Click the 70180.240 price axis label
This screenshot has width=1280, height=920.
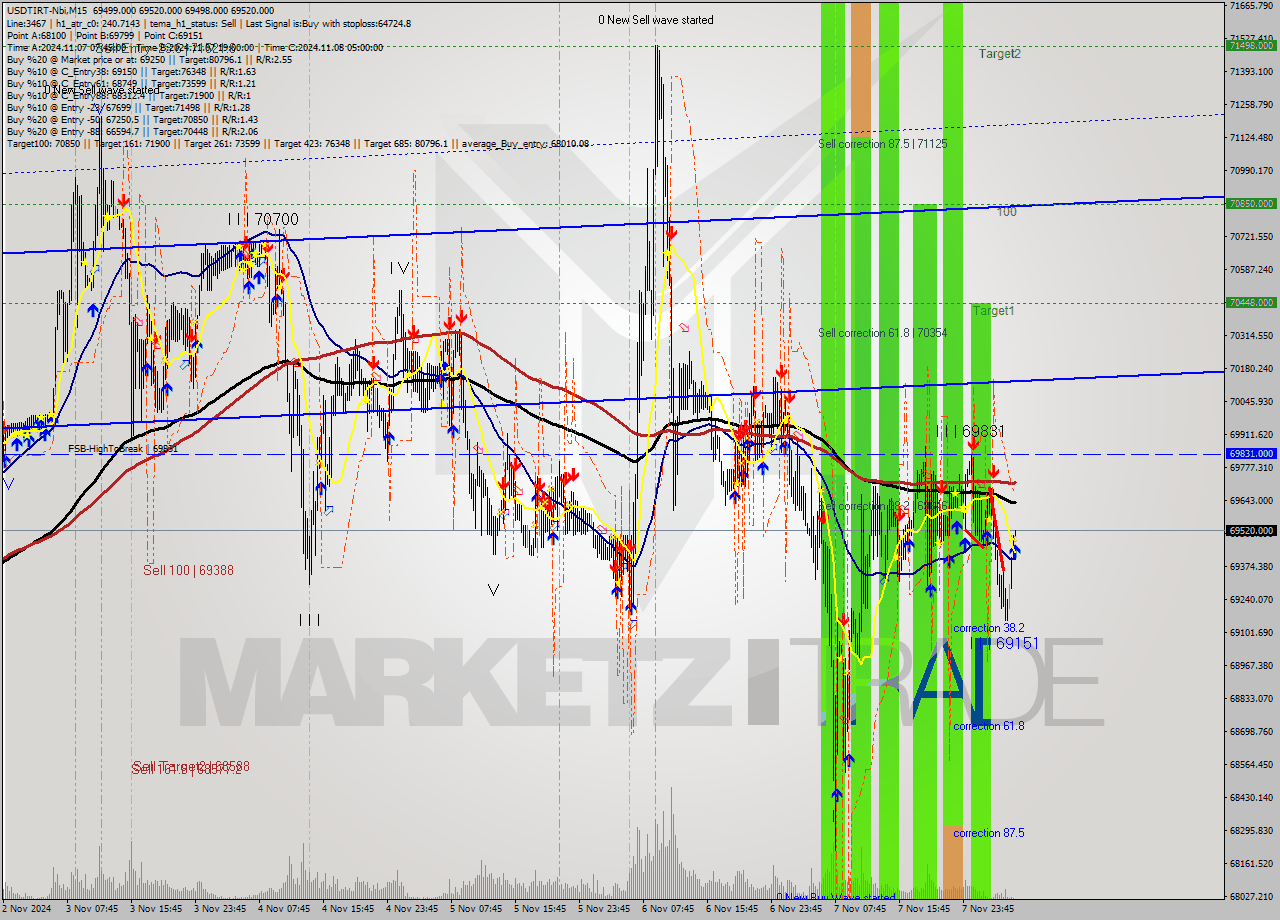(x=1251, y=369)
